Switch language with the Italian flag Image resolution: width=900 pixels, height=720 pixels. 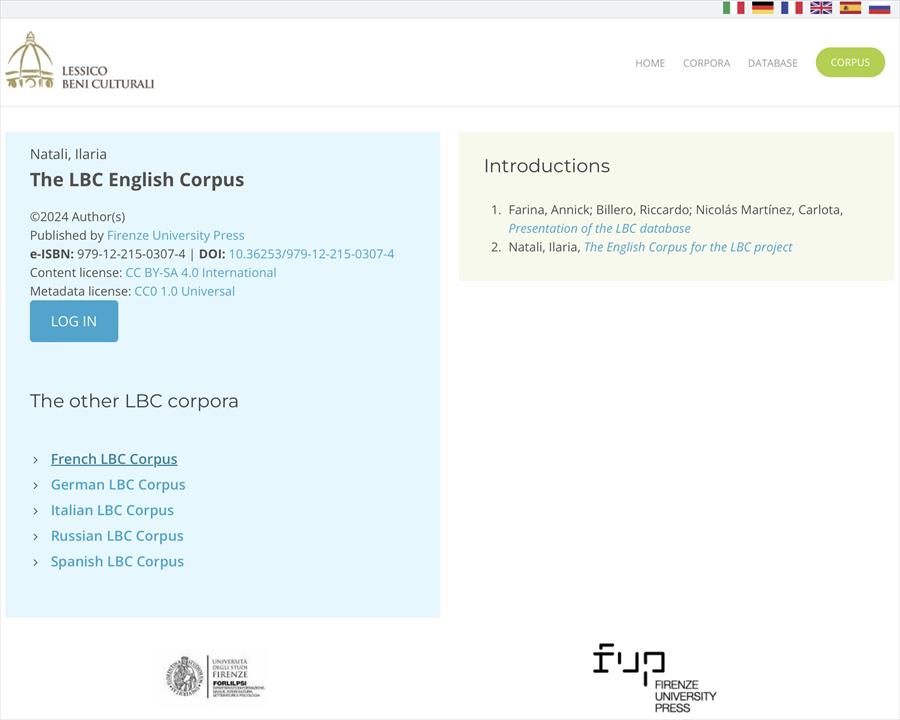(x=733, y=7)
